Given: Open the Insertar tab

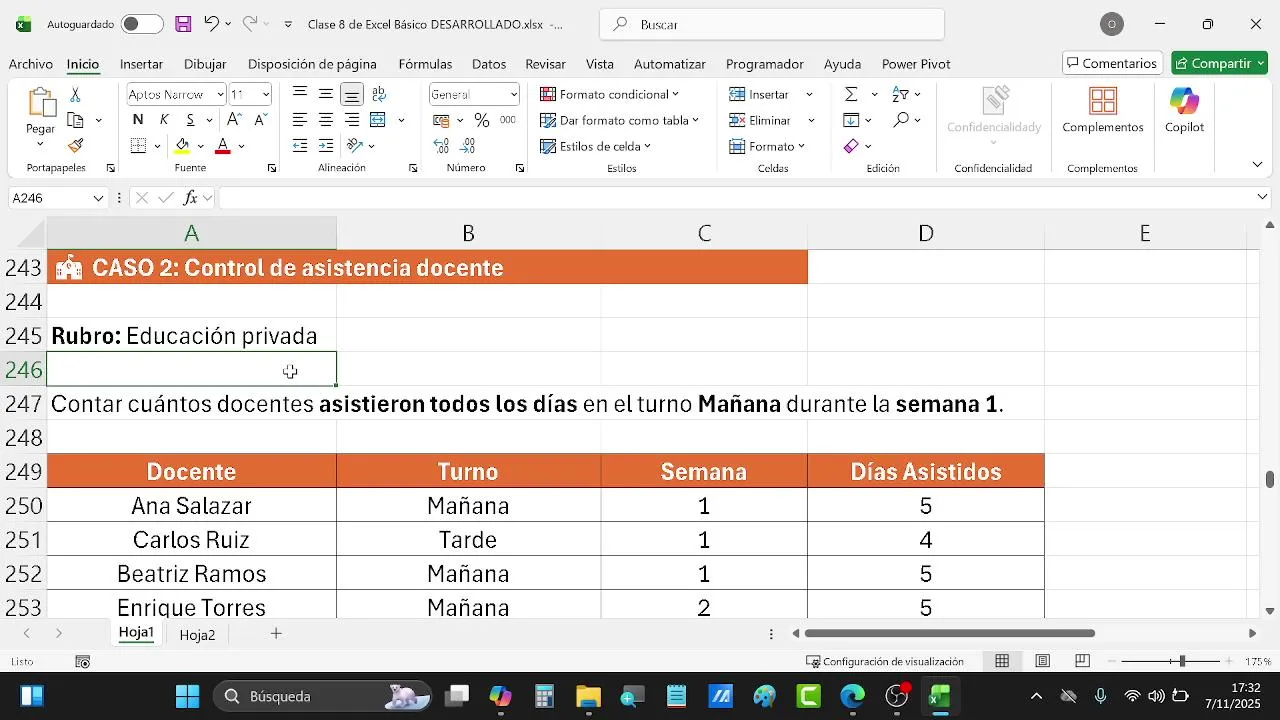Looking at the screenshot, I should [141, 64].
